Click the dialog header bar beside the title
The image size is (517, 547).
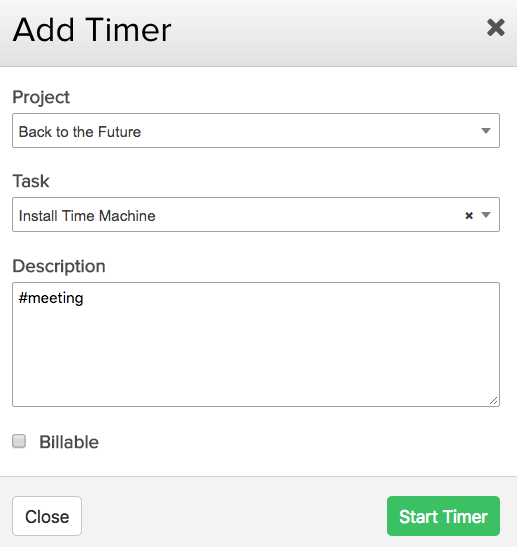click(328, 31)
